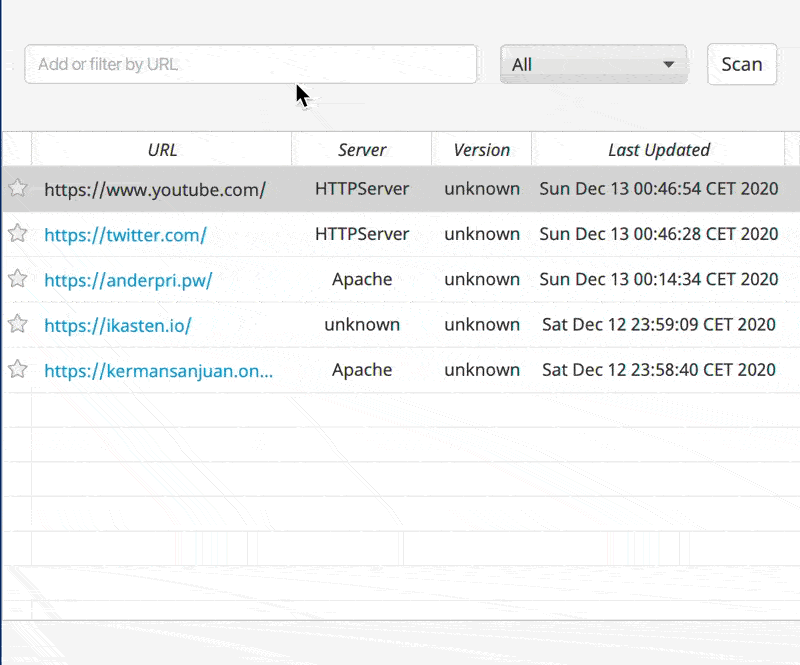Follow the https://anderpri.pw/ link

[128, 280]
